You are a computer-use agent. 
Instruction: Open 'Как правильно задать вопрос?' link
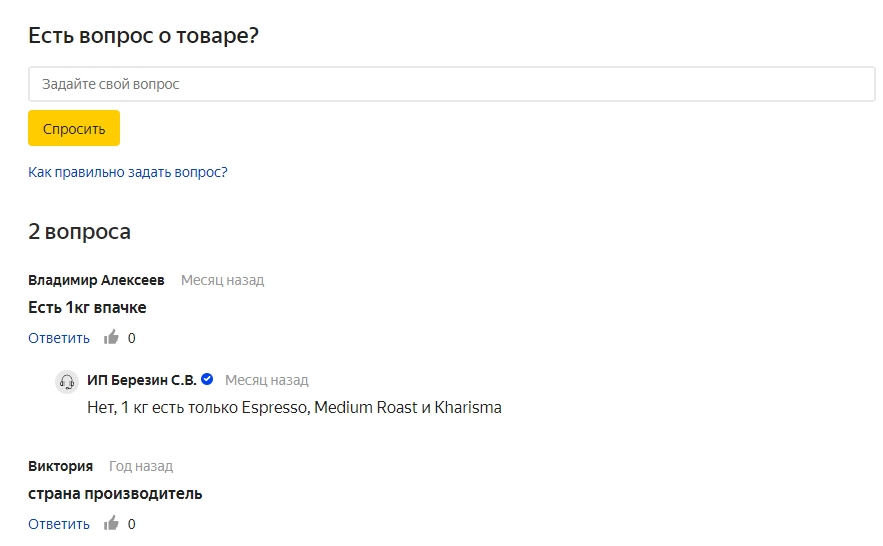click(x=128, y=172)
